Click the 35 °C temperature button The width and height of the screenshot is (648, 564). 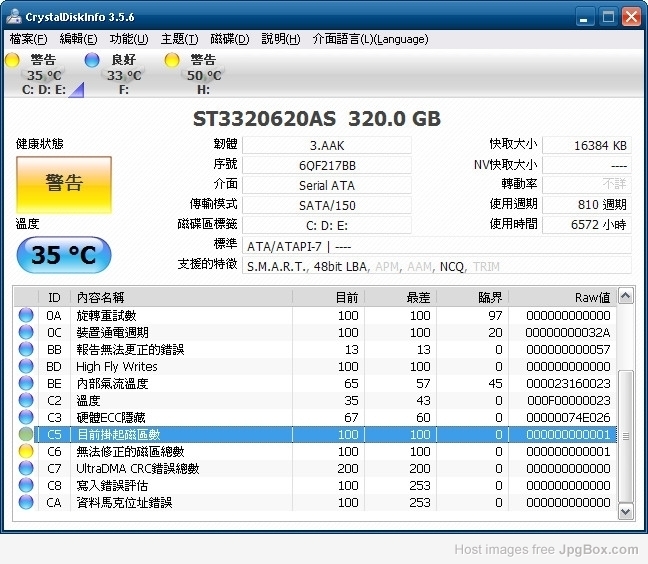pos(63,255)
